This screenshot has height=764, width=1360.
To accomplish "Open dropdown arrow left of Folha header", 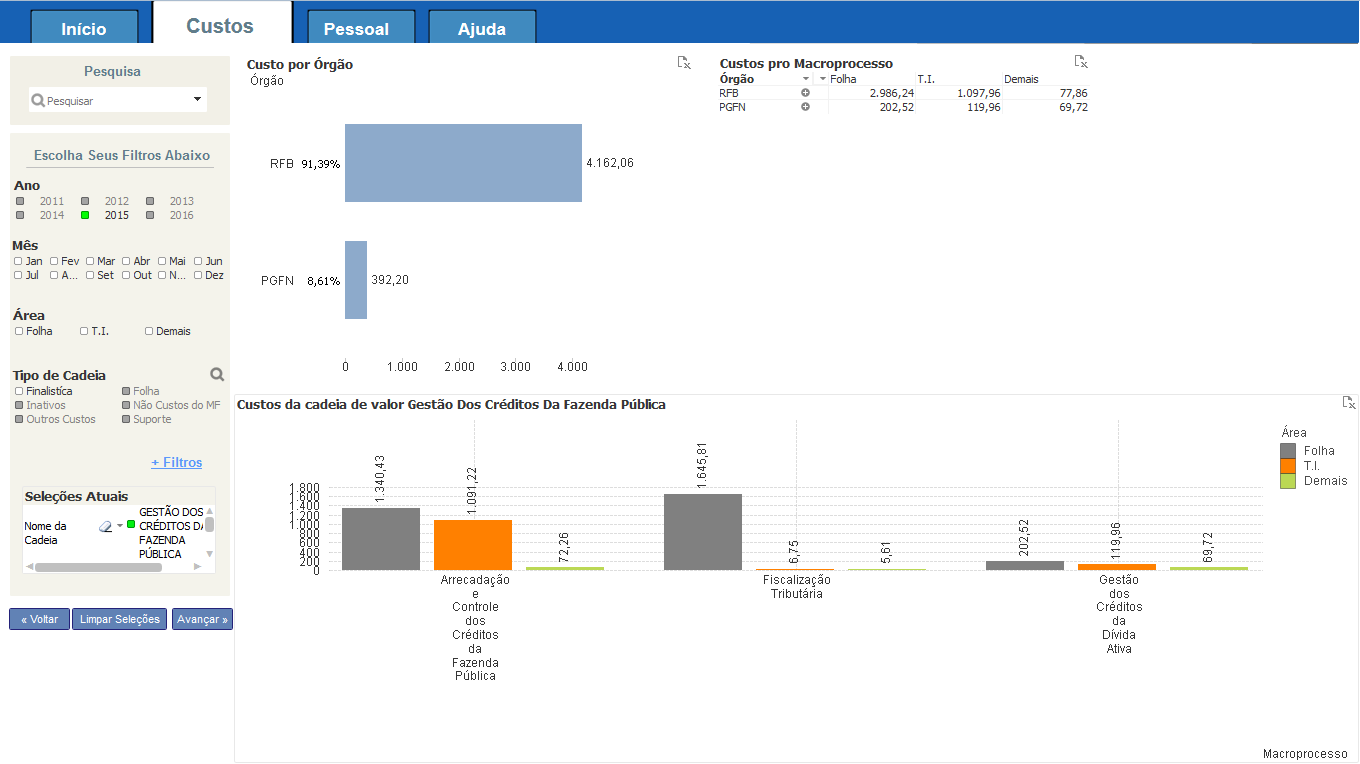I will coord(823,79).
